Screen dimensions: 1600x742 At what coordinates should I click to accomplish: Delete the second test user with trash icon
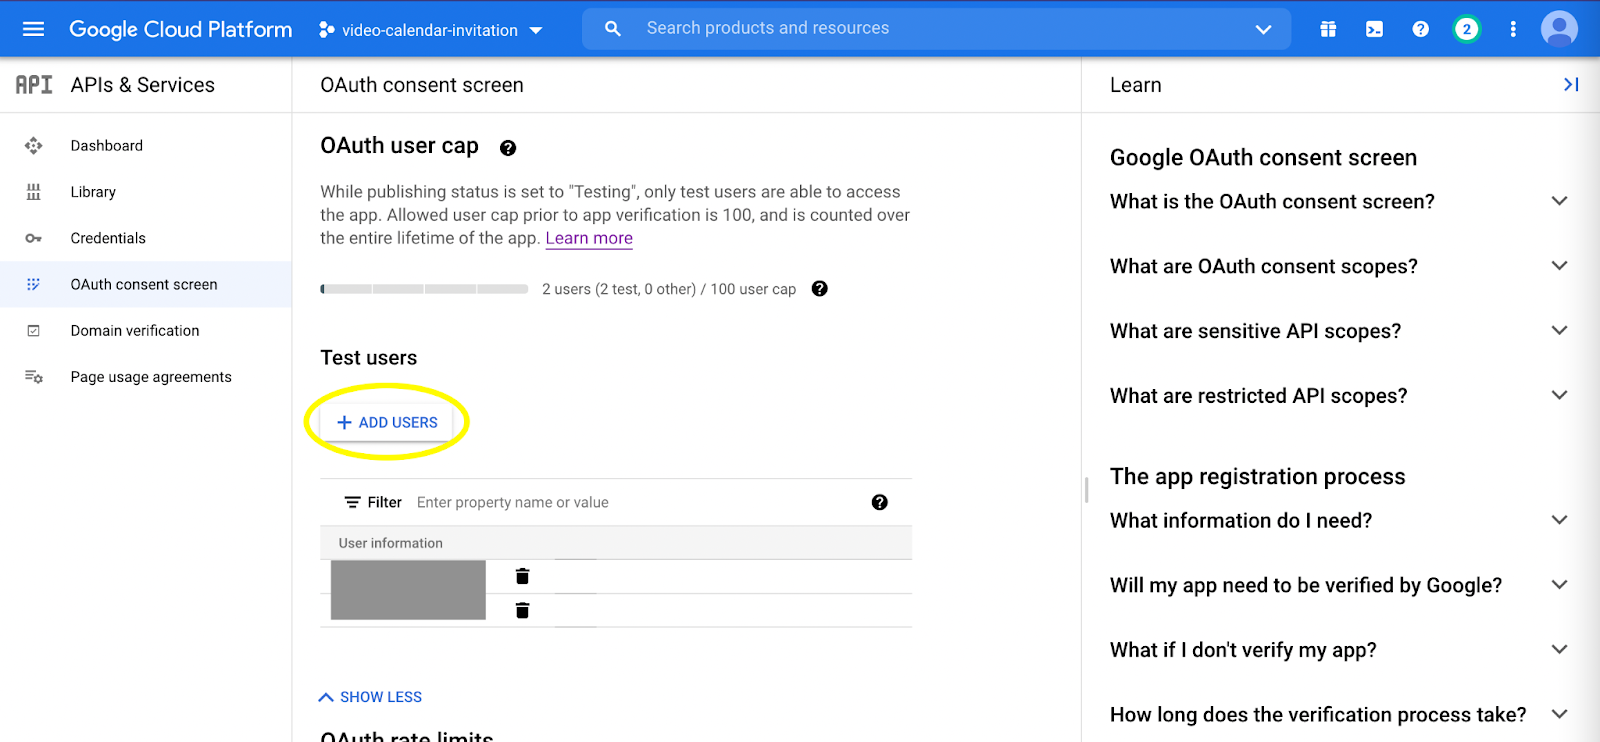[522, 610]
